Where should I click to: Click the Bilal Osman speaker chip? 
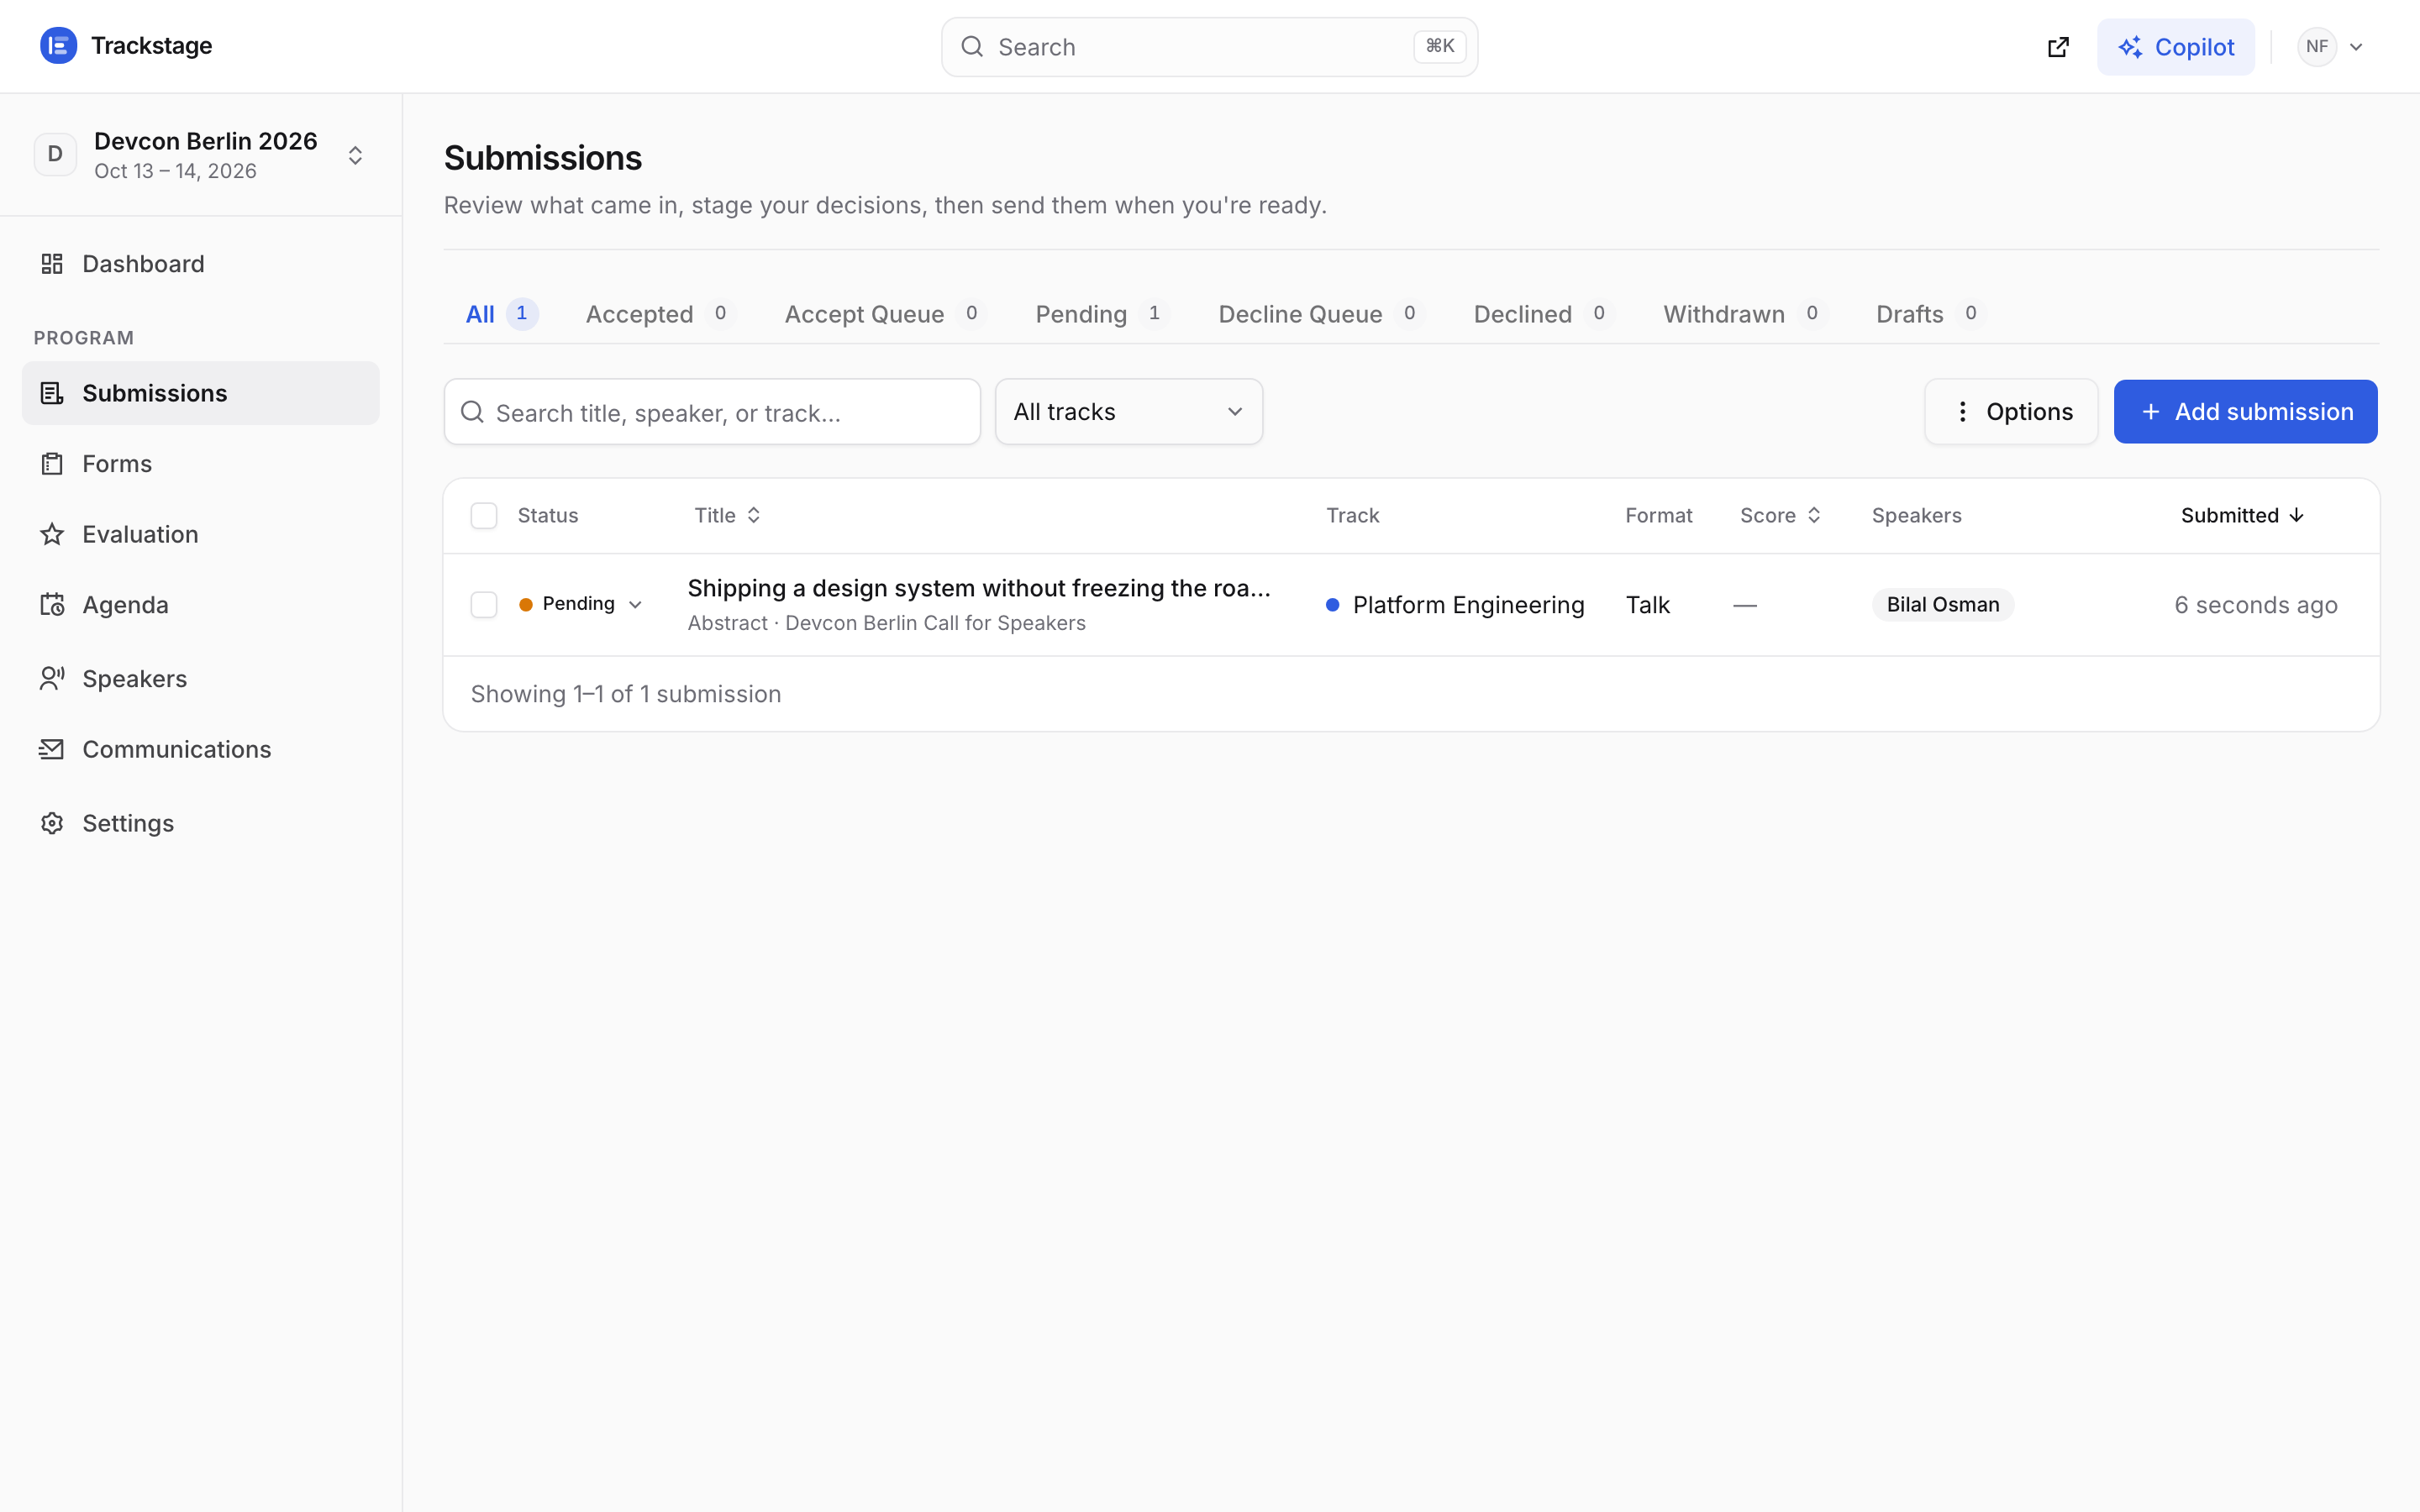1943,605
